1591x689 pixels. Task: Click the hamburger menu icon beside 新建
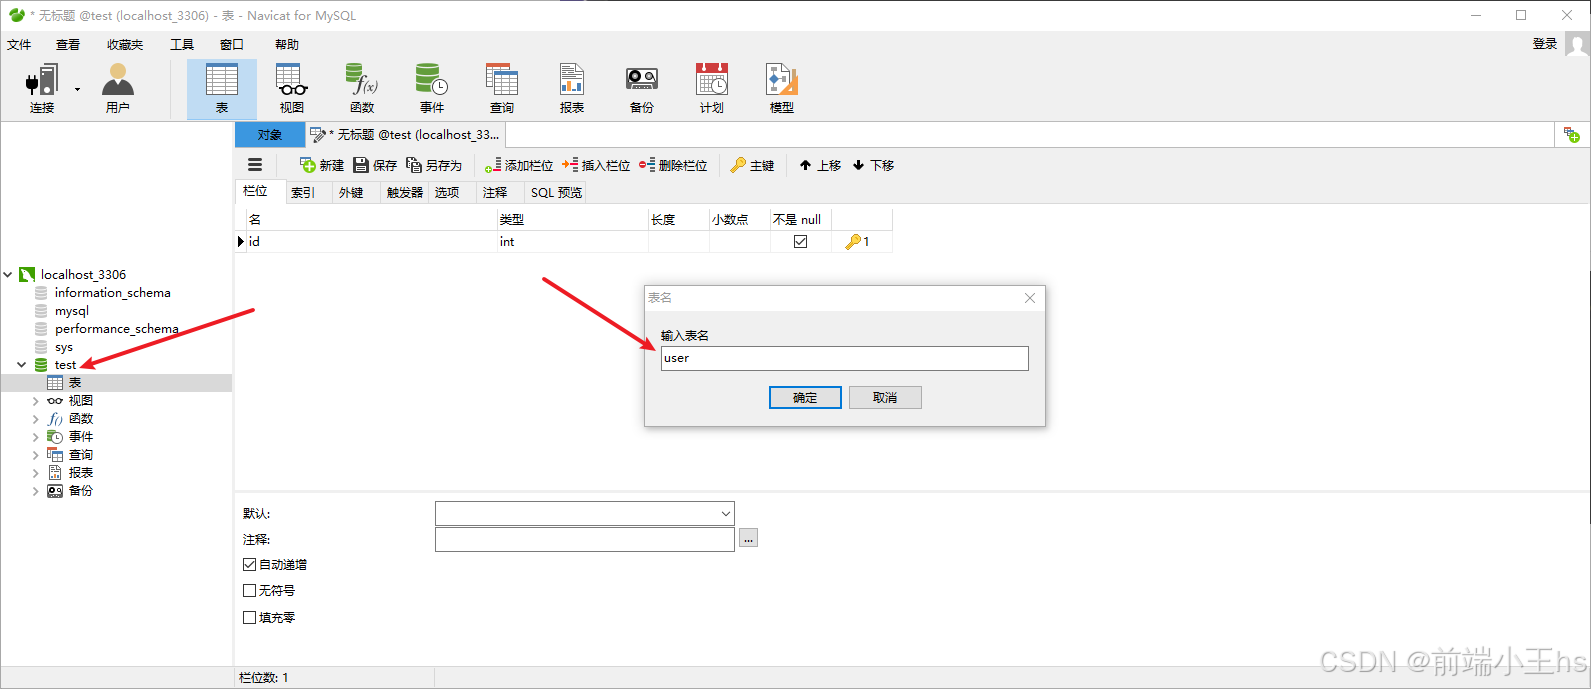pos(255,165)
